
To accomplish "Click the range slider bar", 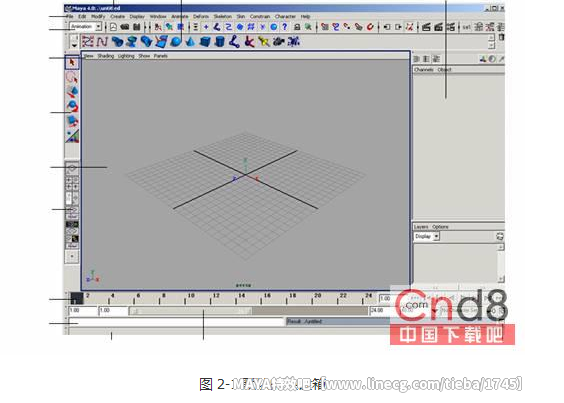I will coord(191,311).
